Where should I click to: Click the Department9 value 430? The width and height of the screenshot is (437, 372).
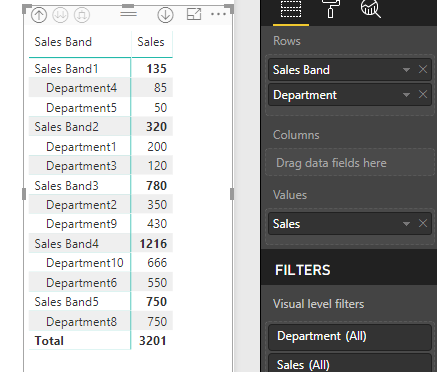tap(157, 224)
